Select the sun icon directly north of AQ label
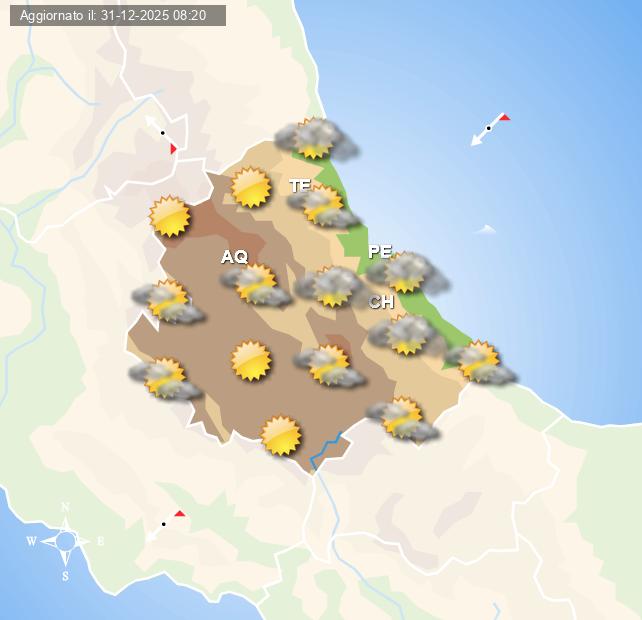The width and height of the screenshot is (642, 620). point(251,187)
